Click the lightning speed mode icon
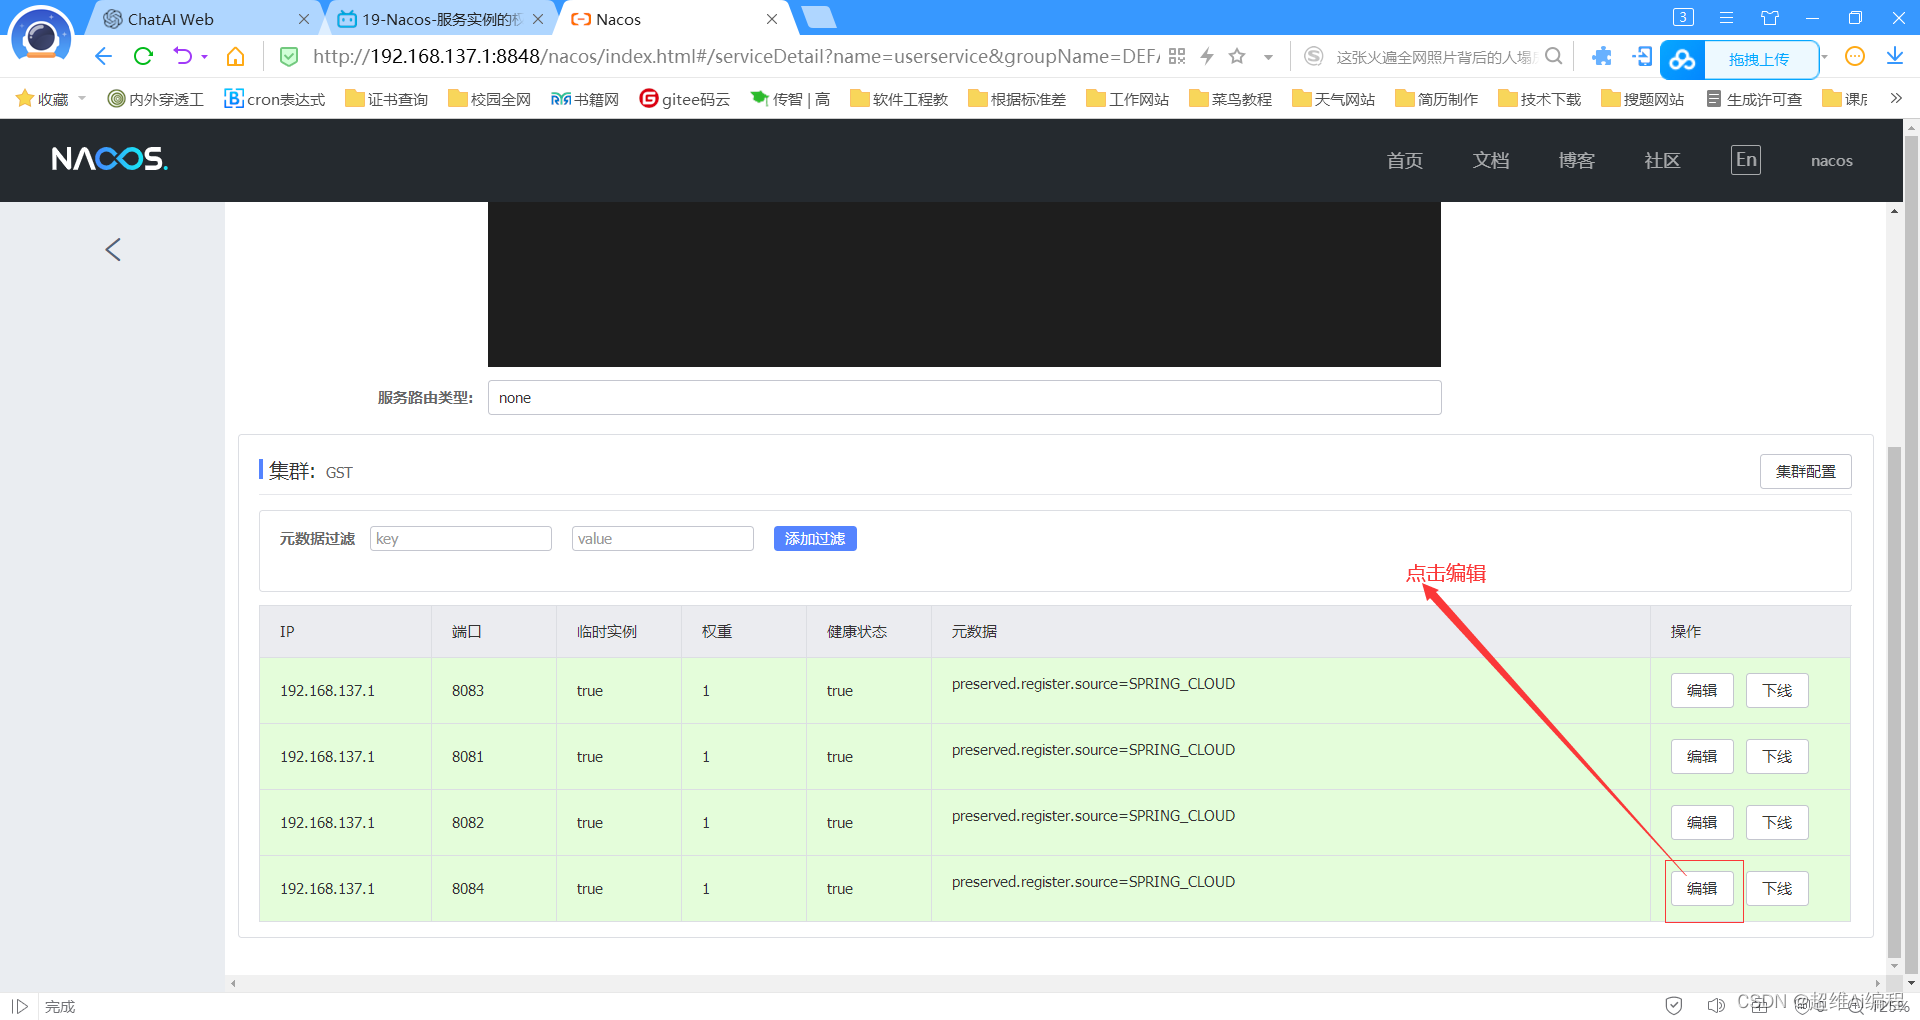 pyautogui.click(x=1207, y=56)
